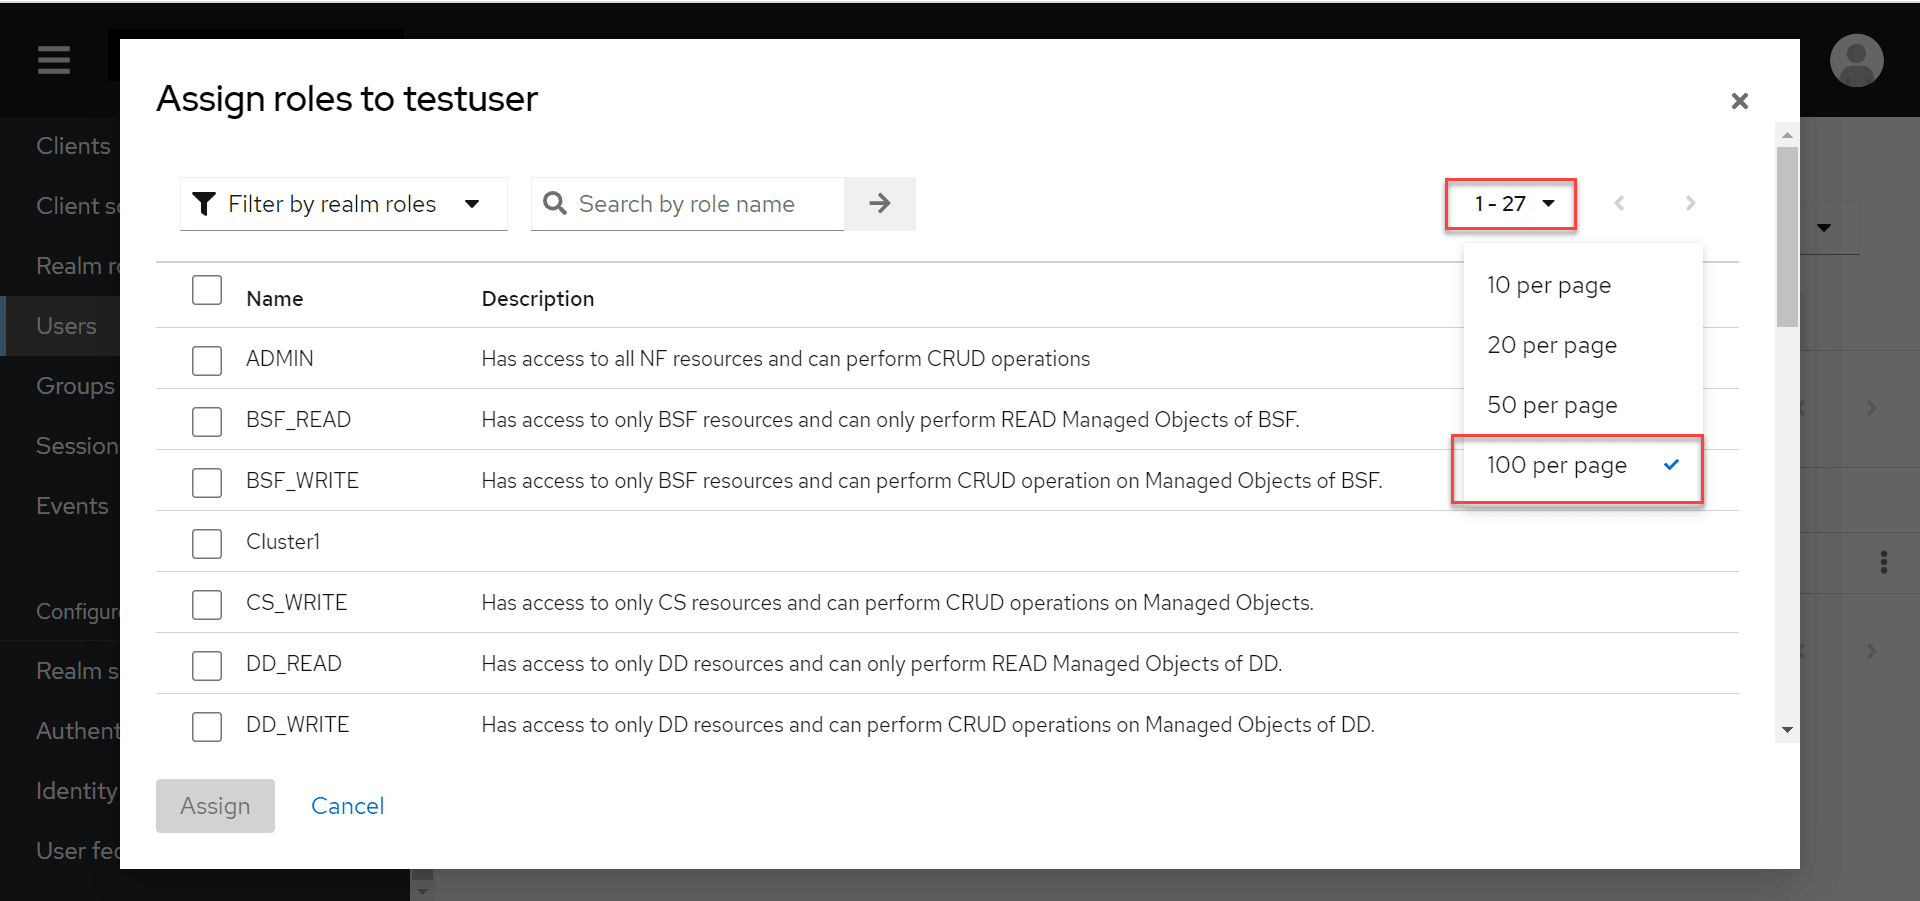Click the search magnifier icon
Viewport: 1920px width, 901px height.
pos(556,203)
